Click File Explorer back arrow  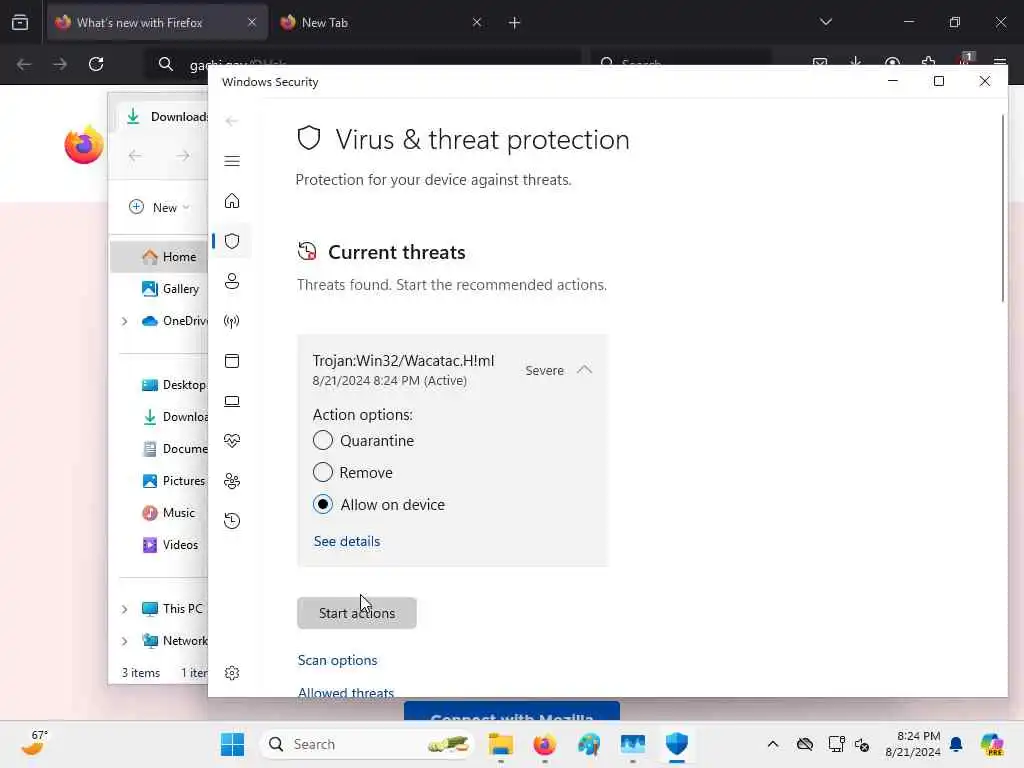coord(135,155)
